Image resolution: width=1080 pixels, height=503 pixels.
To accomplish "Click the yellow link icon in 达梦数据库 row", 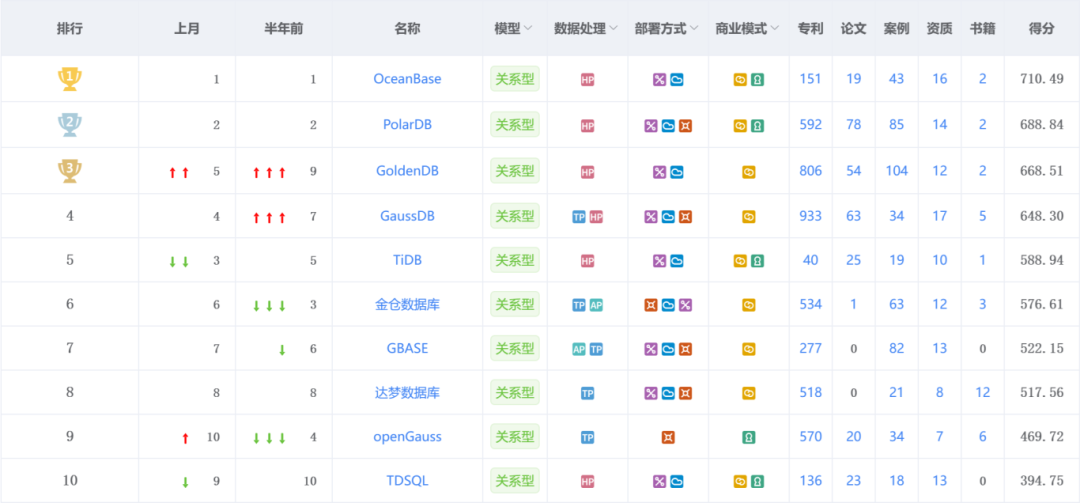I will click(749, 393).
